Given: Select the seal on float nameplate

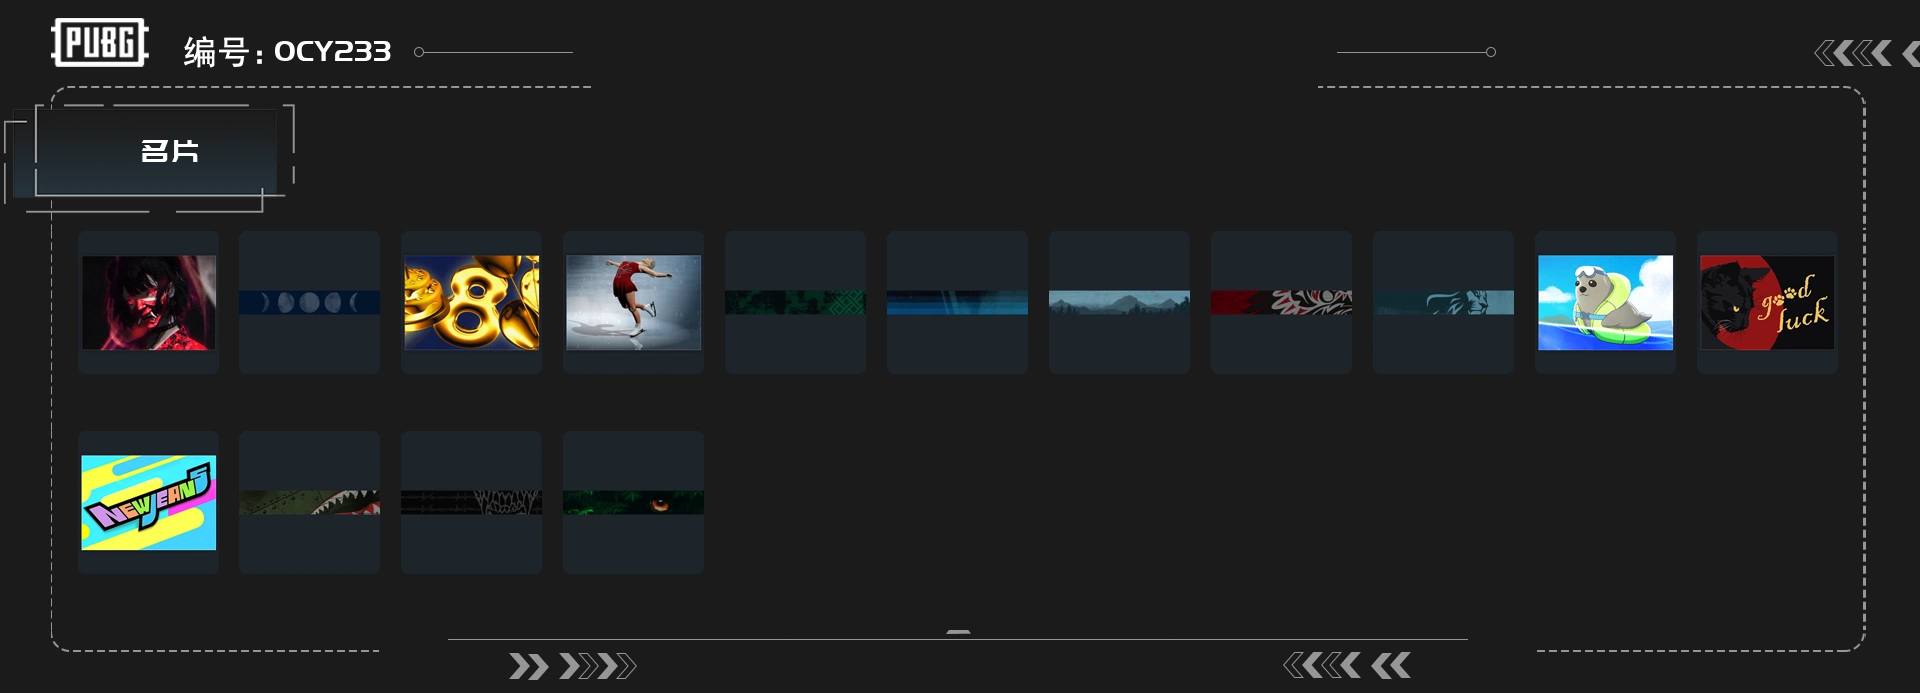Looking at the screenshot, I should (1605, 302).
